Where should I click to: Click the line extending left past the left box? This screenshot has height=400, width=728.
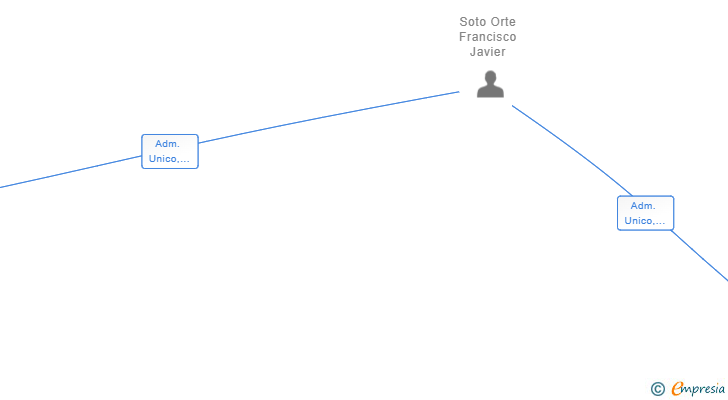coord(71,172)
